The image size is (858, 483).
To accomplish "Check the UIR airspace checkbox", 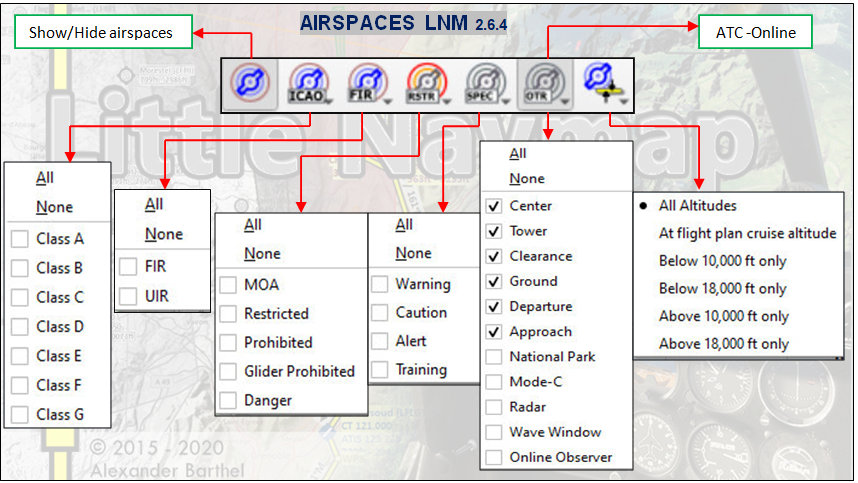I will [x=128, y=296].
